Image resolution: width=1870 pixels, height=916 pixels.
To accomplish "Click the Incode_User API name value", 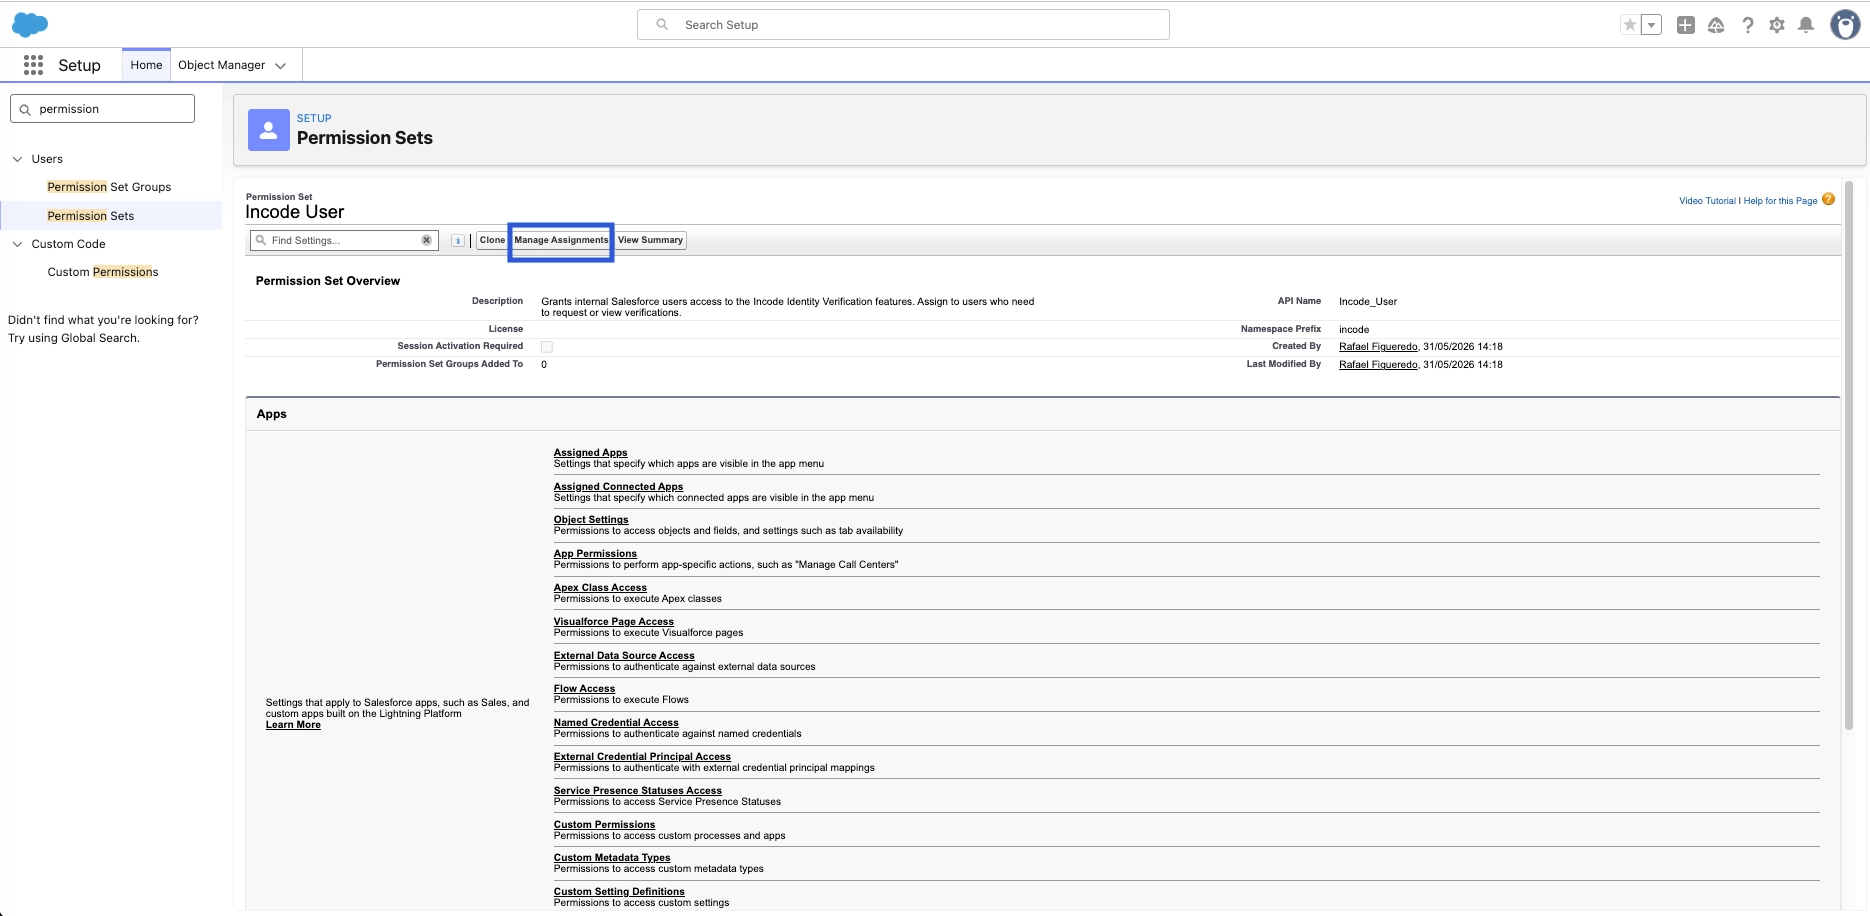I will pyautogui.click(x=1368, y=302).
